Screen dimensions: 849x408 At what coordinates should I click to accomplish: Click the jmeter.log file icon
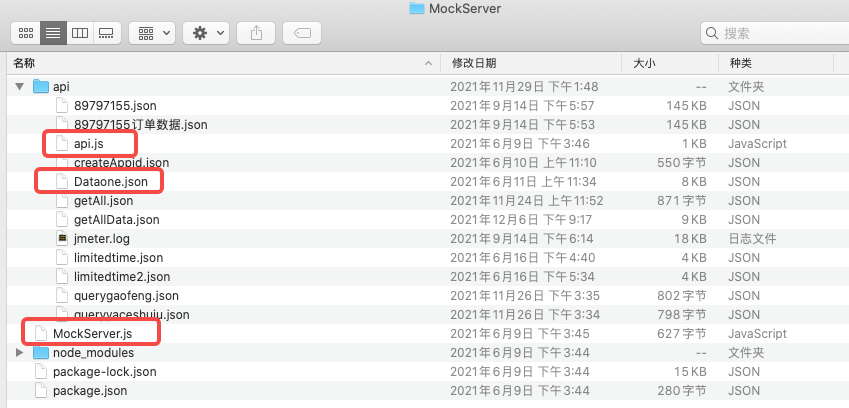(62, 239)
